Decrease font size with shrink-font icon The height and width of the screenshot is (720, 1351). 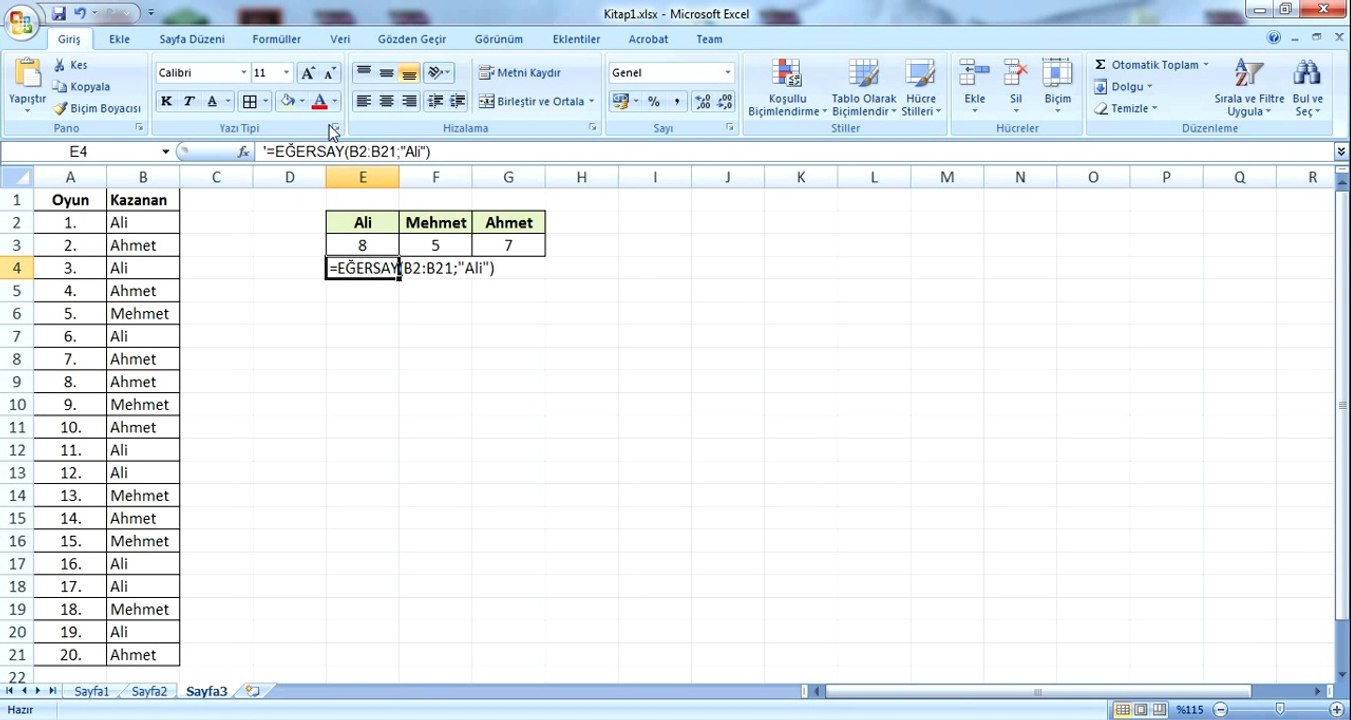(x=329, y=73)
